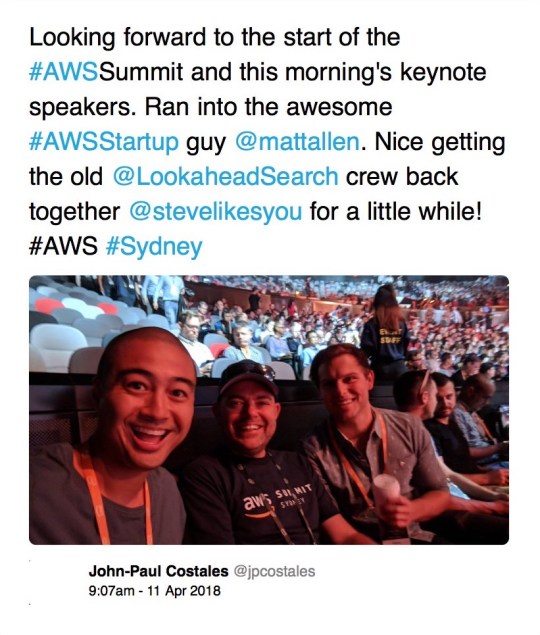The width and height of the screenshot is (540, 635).
Task: Click the AWS Summit logo on black shirt
Action: [x=277, y=500]
